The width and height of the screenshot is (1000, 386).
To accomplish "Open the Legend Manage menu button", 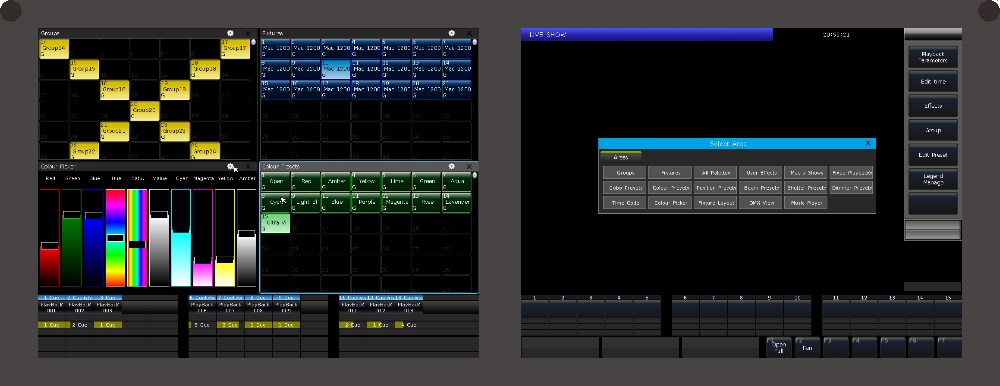I will click(933, 179).
